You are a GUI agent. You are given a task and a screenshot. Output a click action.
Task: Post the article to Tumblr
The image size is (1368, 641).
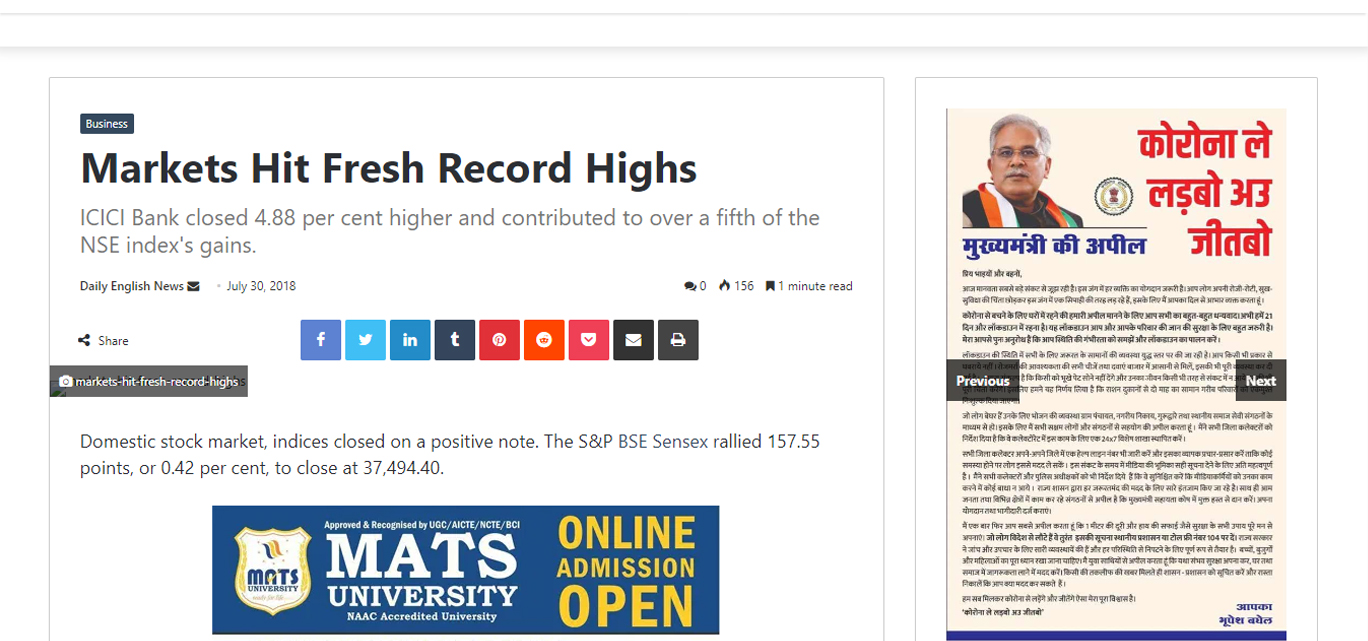click(455, 340)
